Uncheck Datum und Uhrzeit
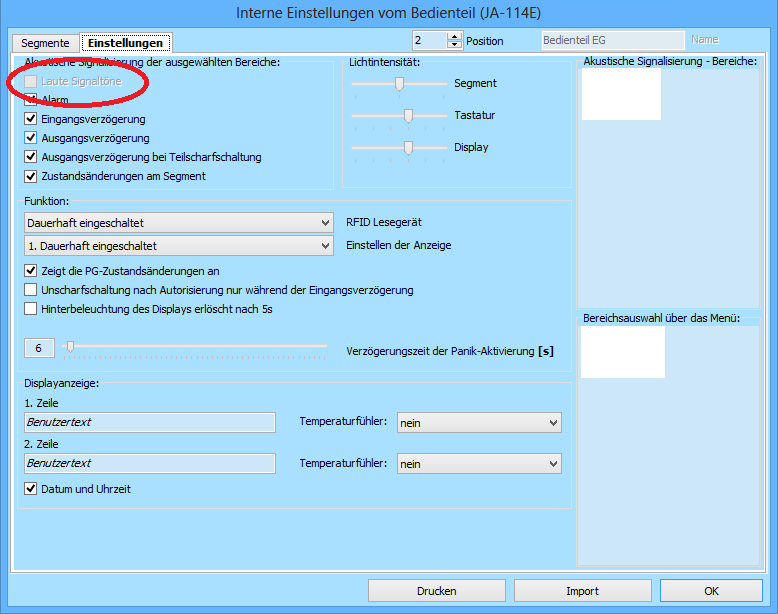This screenshot has width=778, height=614. point(30,489)
